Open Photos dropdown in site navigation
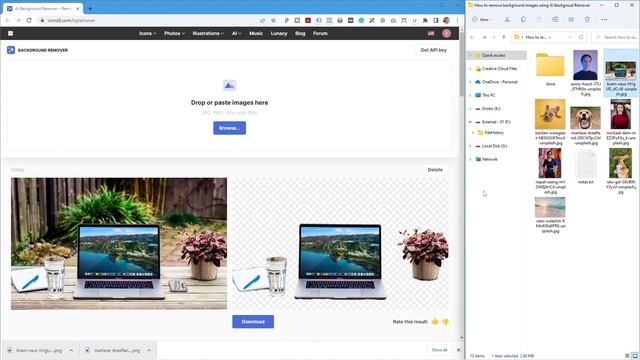Screen dimensions: 640x360 (x=174, y=33)
